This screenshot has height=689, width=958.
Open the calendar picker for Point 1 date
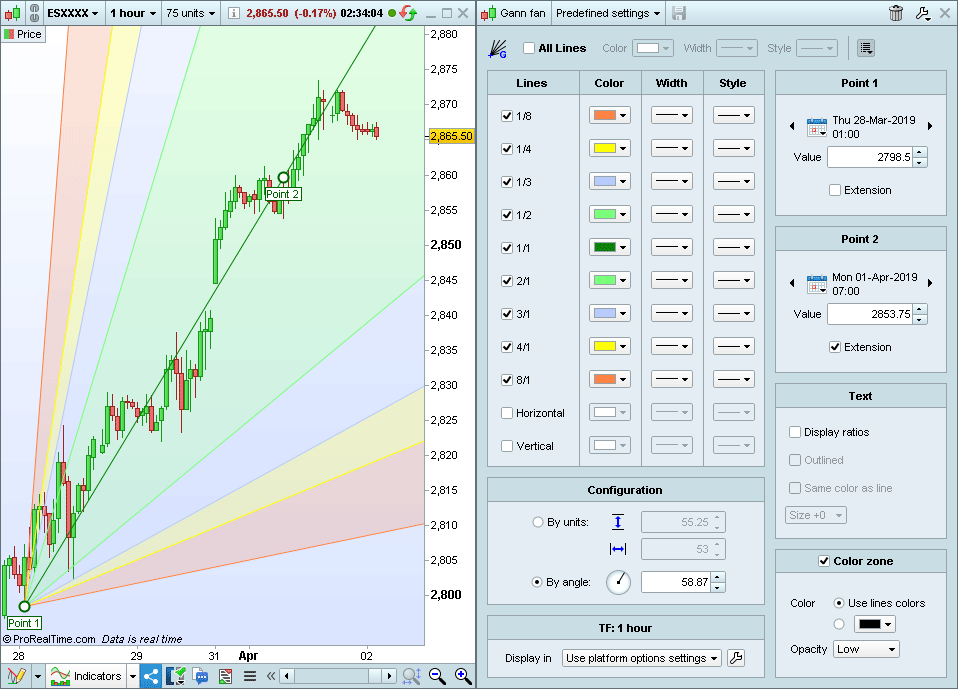click(x=816, y=126)
